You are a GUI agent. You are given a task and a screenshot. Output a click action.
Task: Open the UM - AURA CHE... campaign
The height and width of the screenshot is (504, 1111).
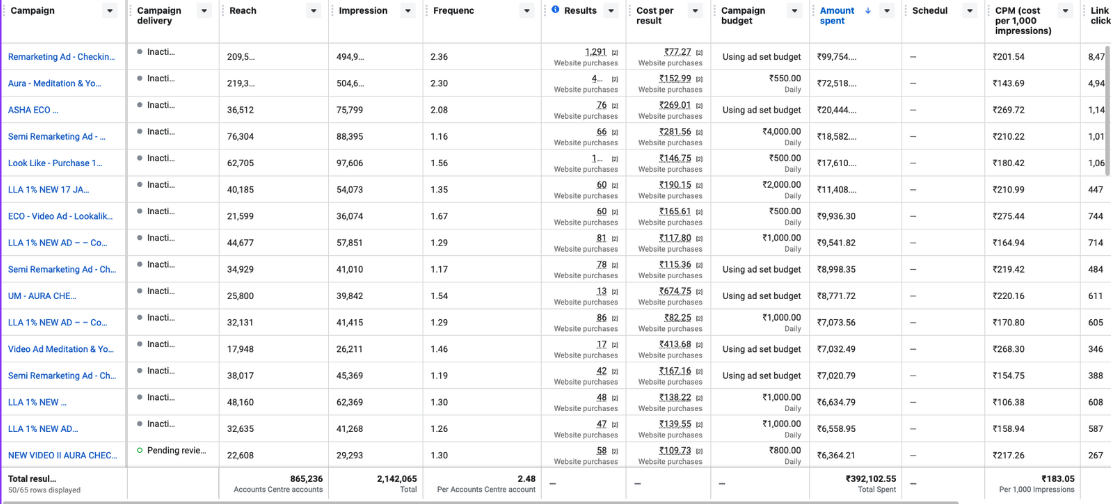pos(42,296)
